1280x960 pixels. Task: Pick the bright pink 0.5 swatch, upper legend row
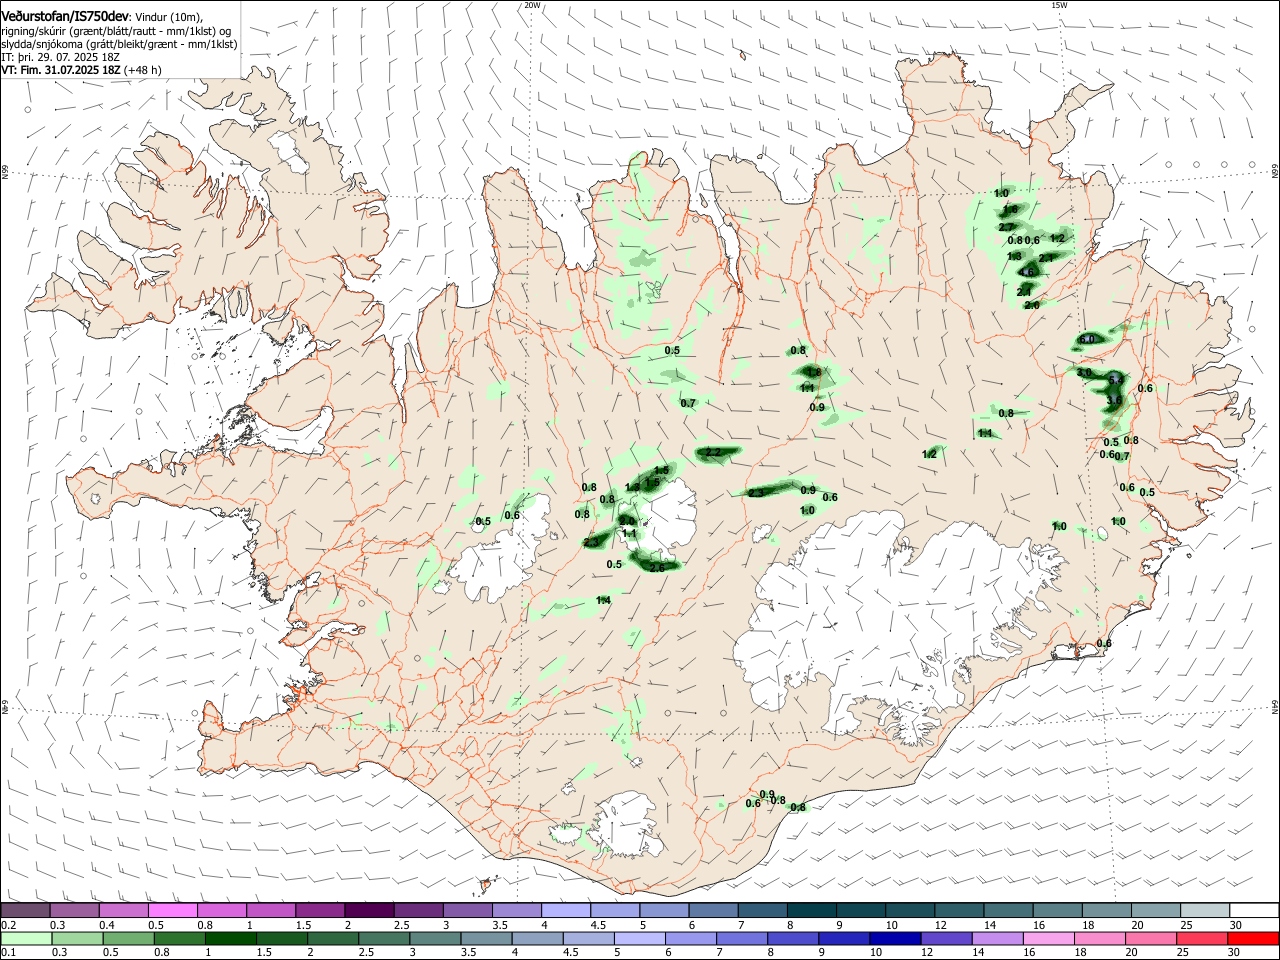[x=172, y=910]
